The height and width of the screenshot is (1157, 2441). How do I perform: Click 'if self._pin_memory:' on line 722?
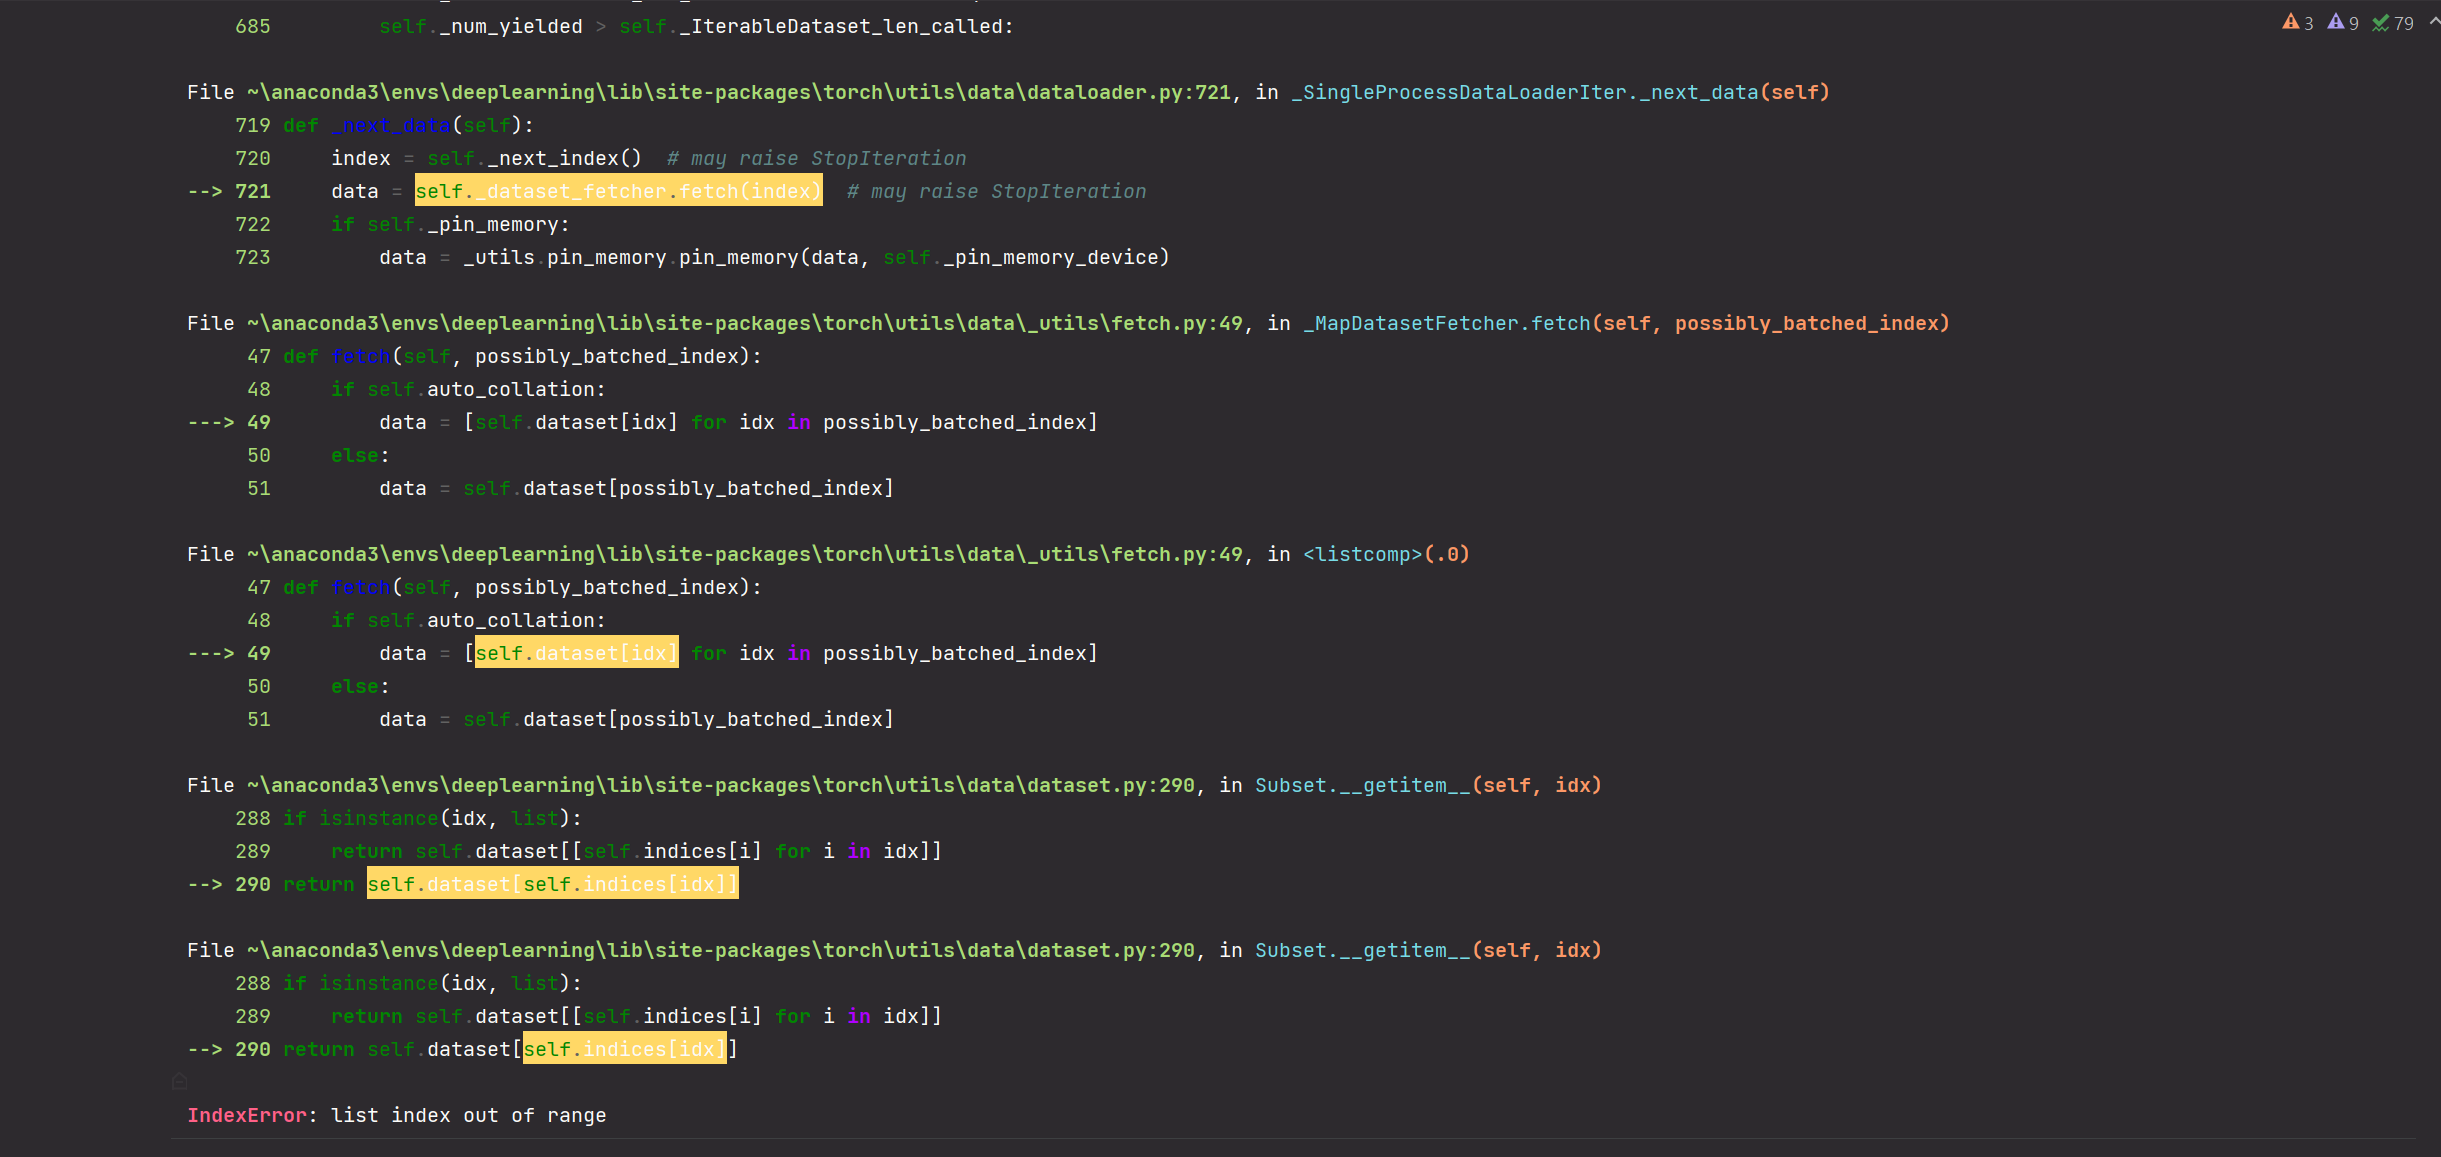451,224
